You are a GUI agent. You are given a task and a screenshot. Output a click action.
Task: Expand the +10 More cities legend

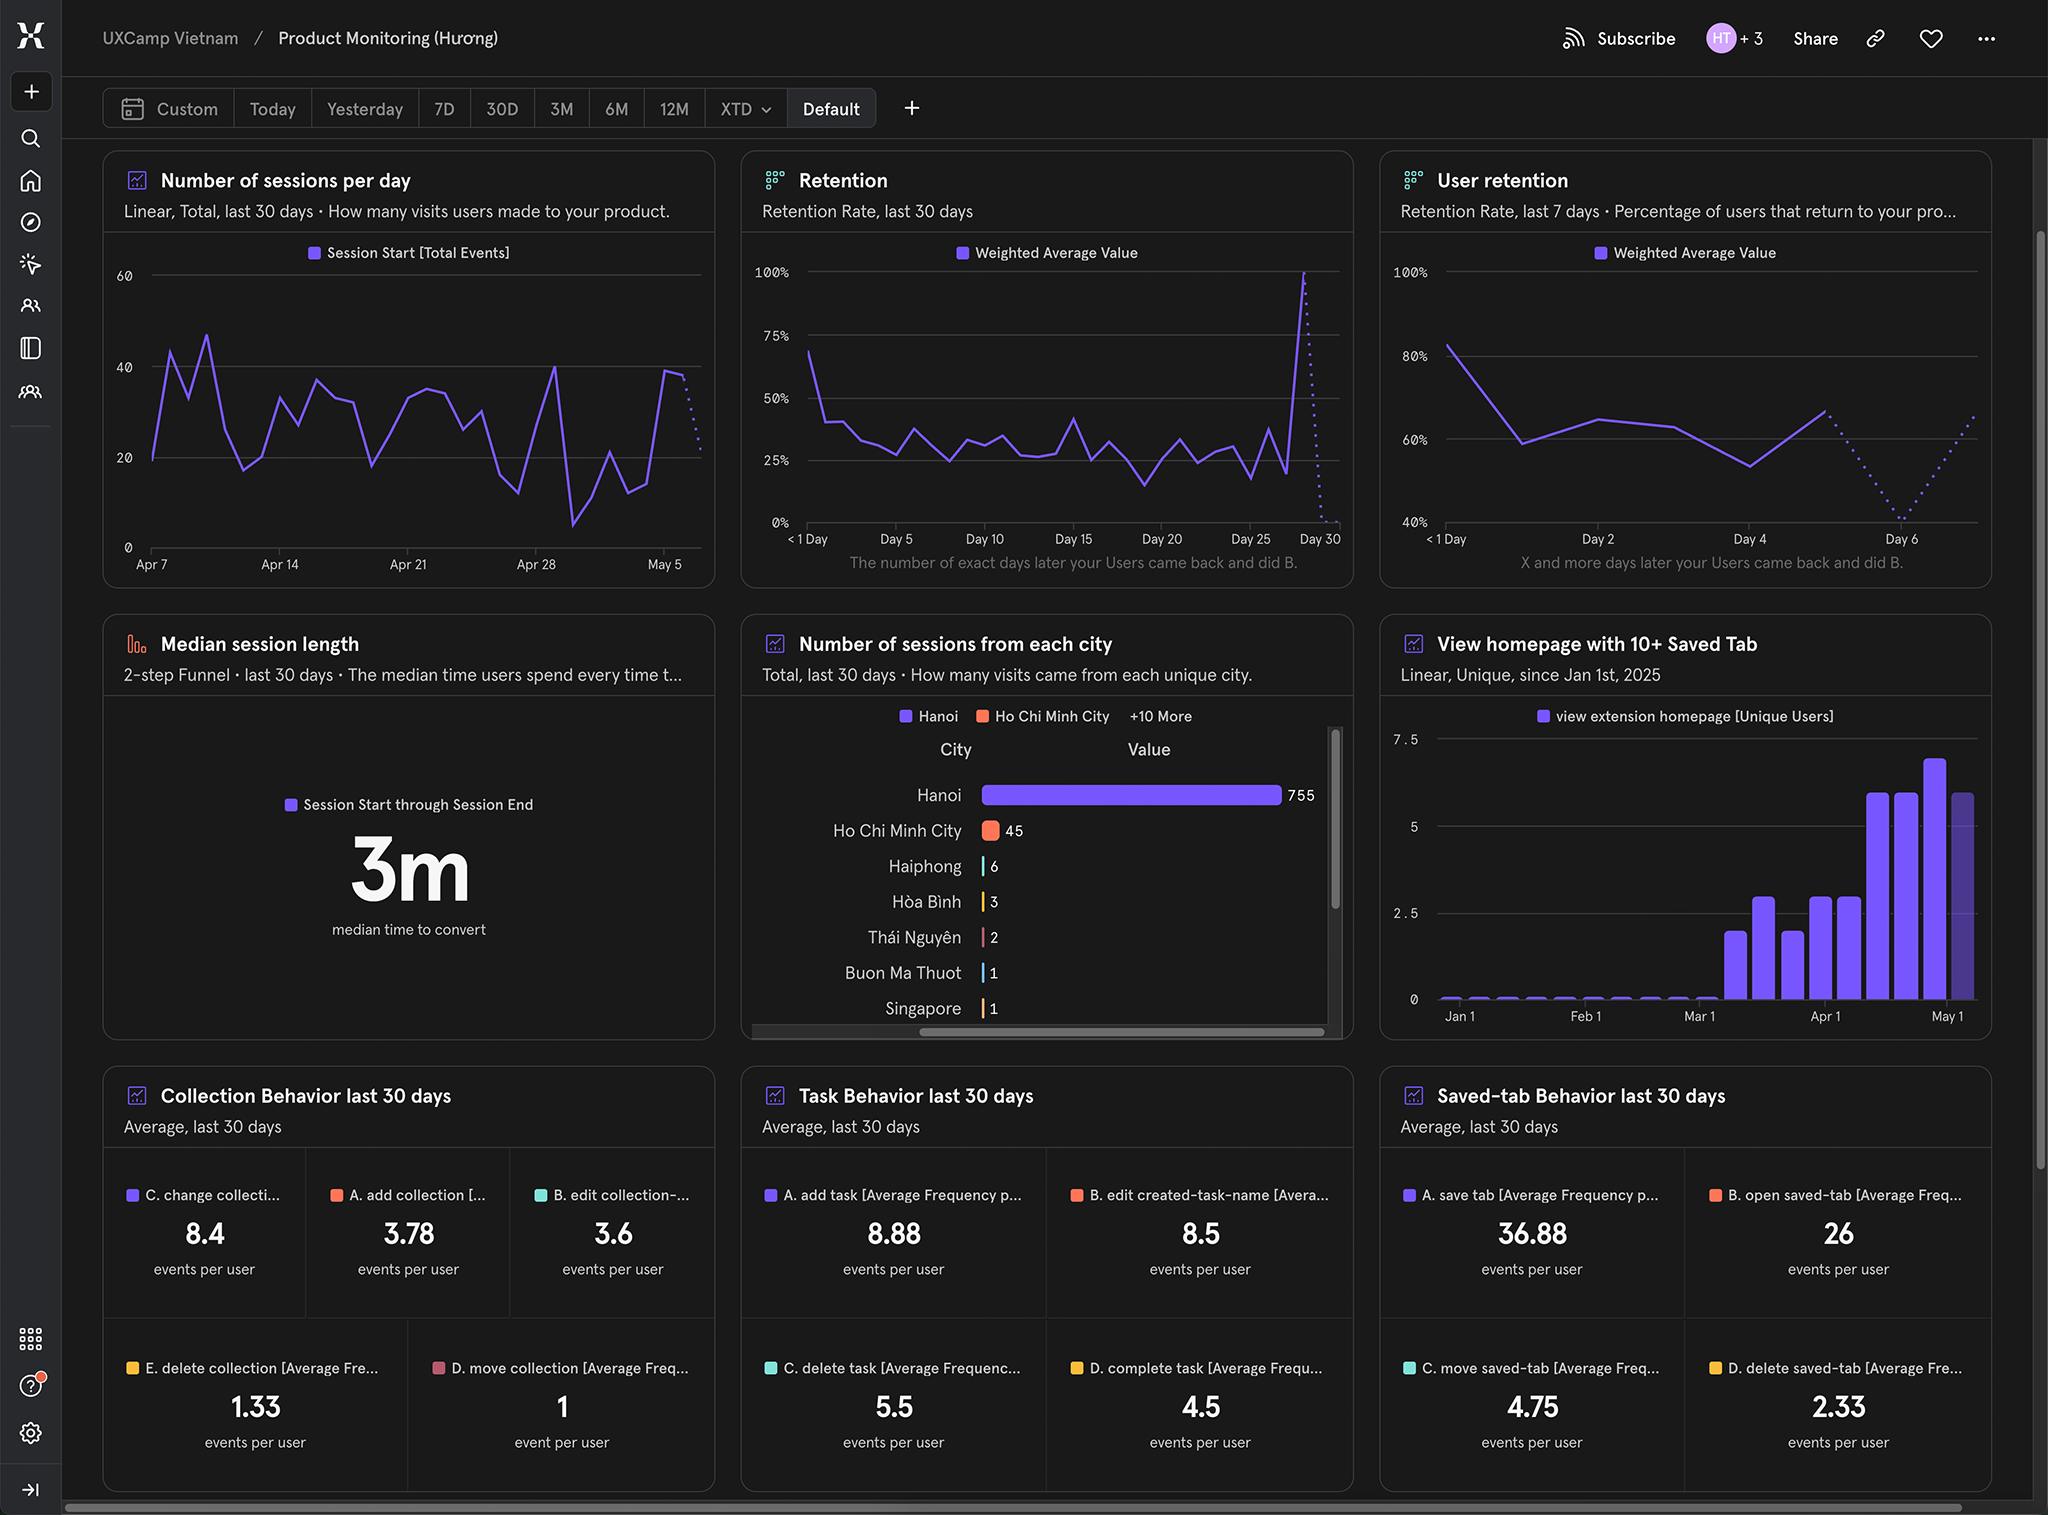click(1160, 717)
